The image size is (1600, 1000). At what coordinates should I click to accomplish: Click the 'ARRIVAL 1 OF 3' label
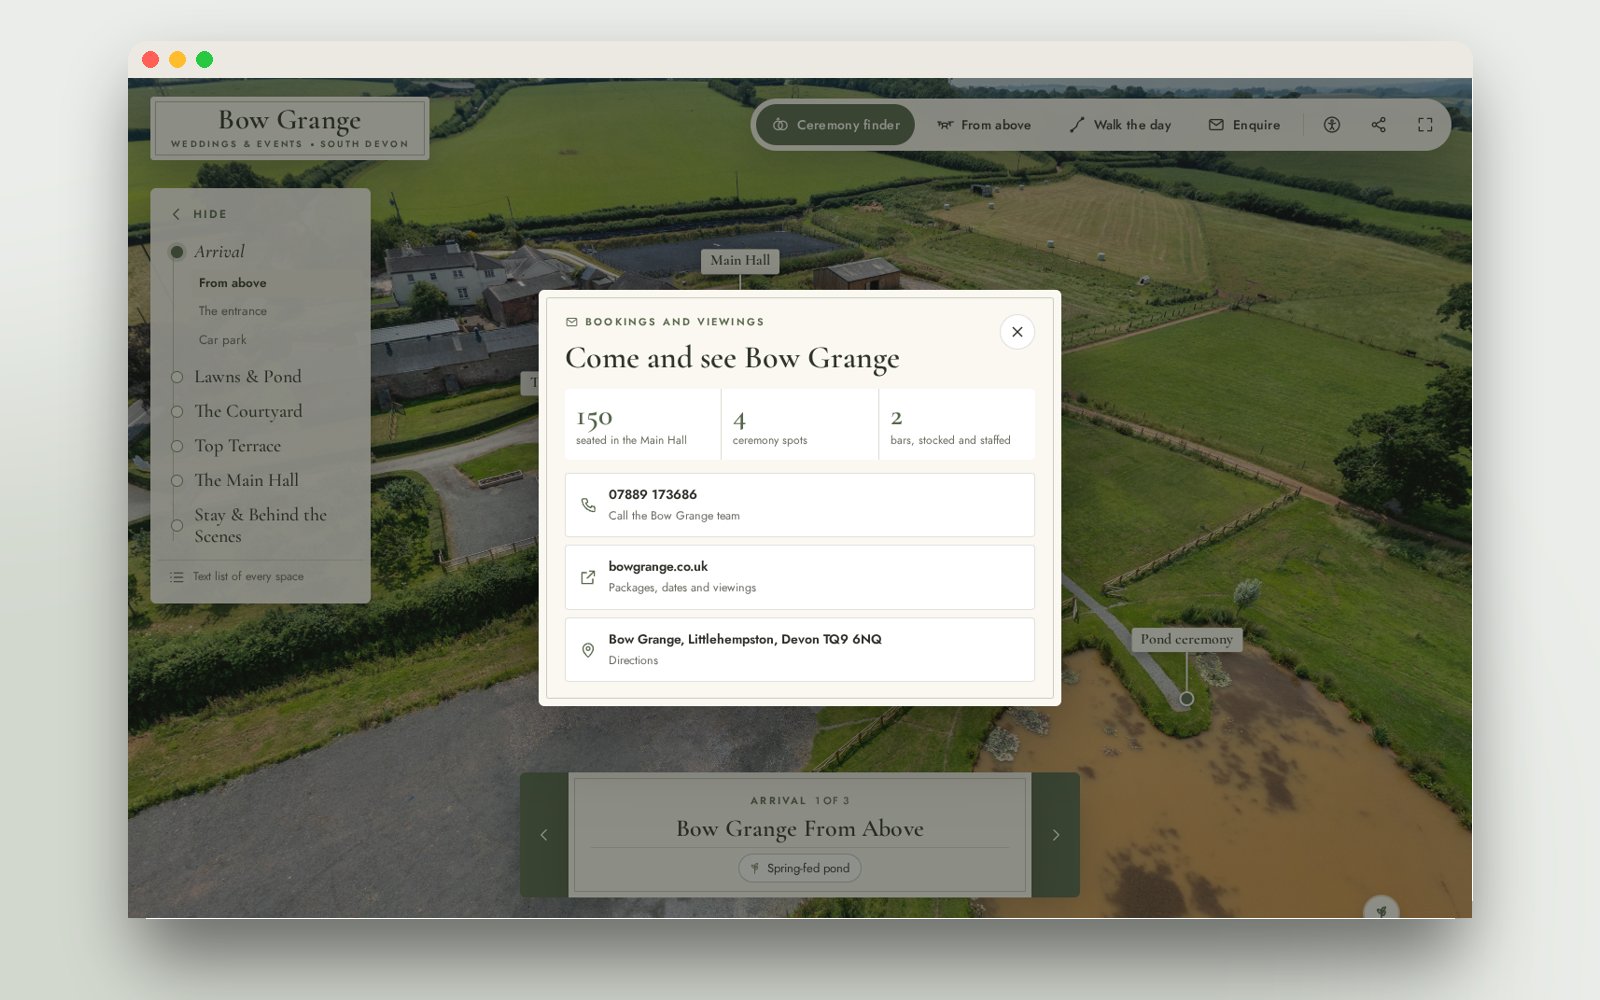click(x=800, y=801)
